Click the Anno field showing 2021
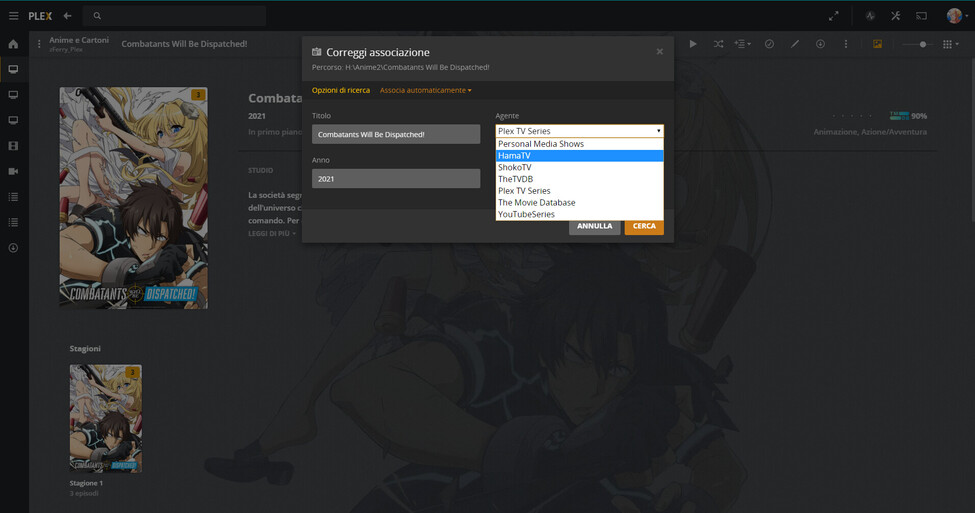Image resolution: width=975 pixels, height=513 pixels. [396, 178]
